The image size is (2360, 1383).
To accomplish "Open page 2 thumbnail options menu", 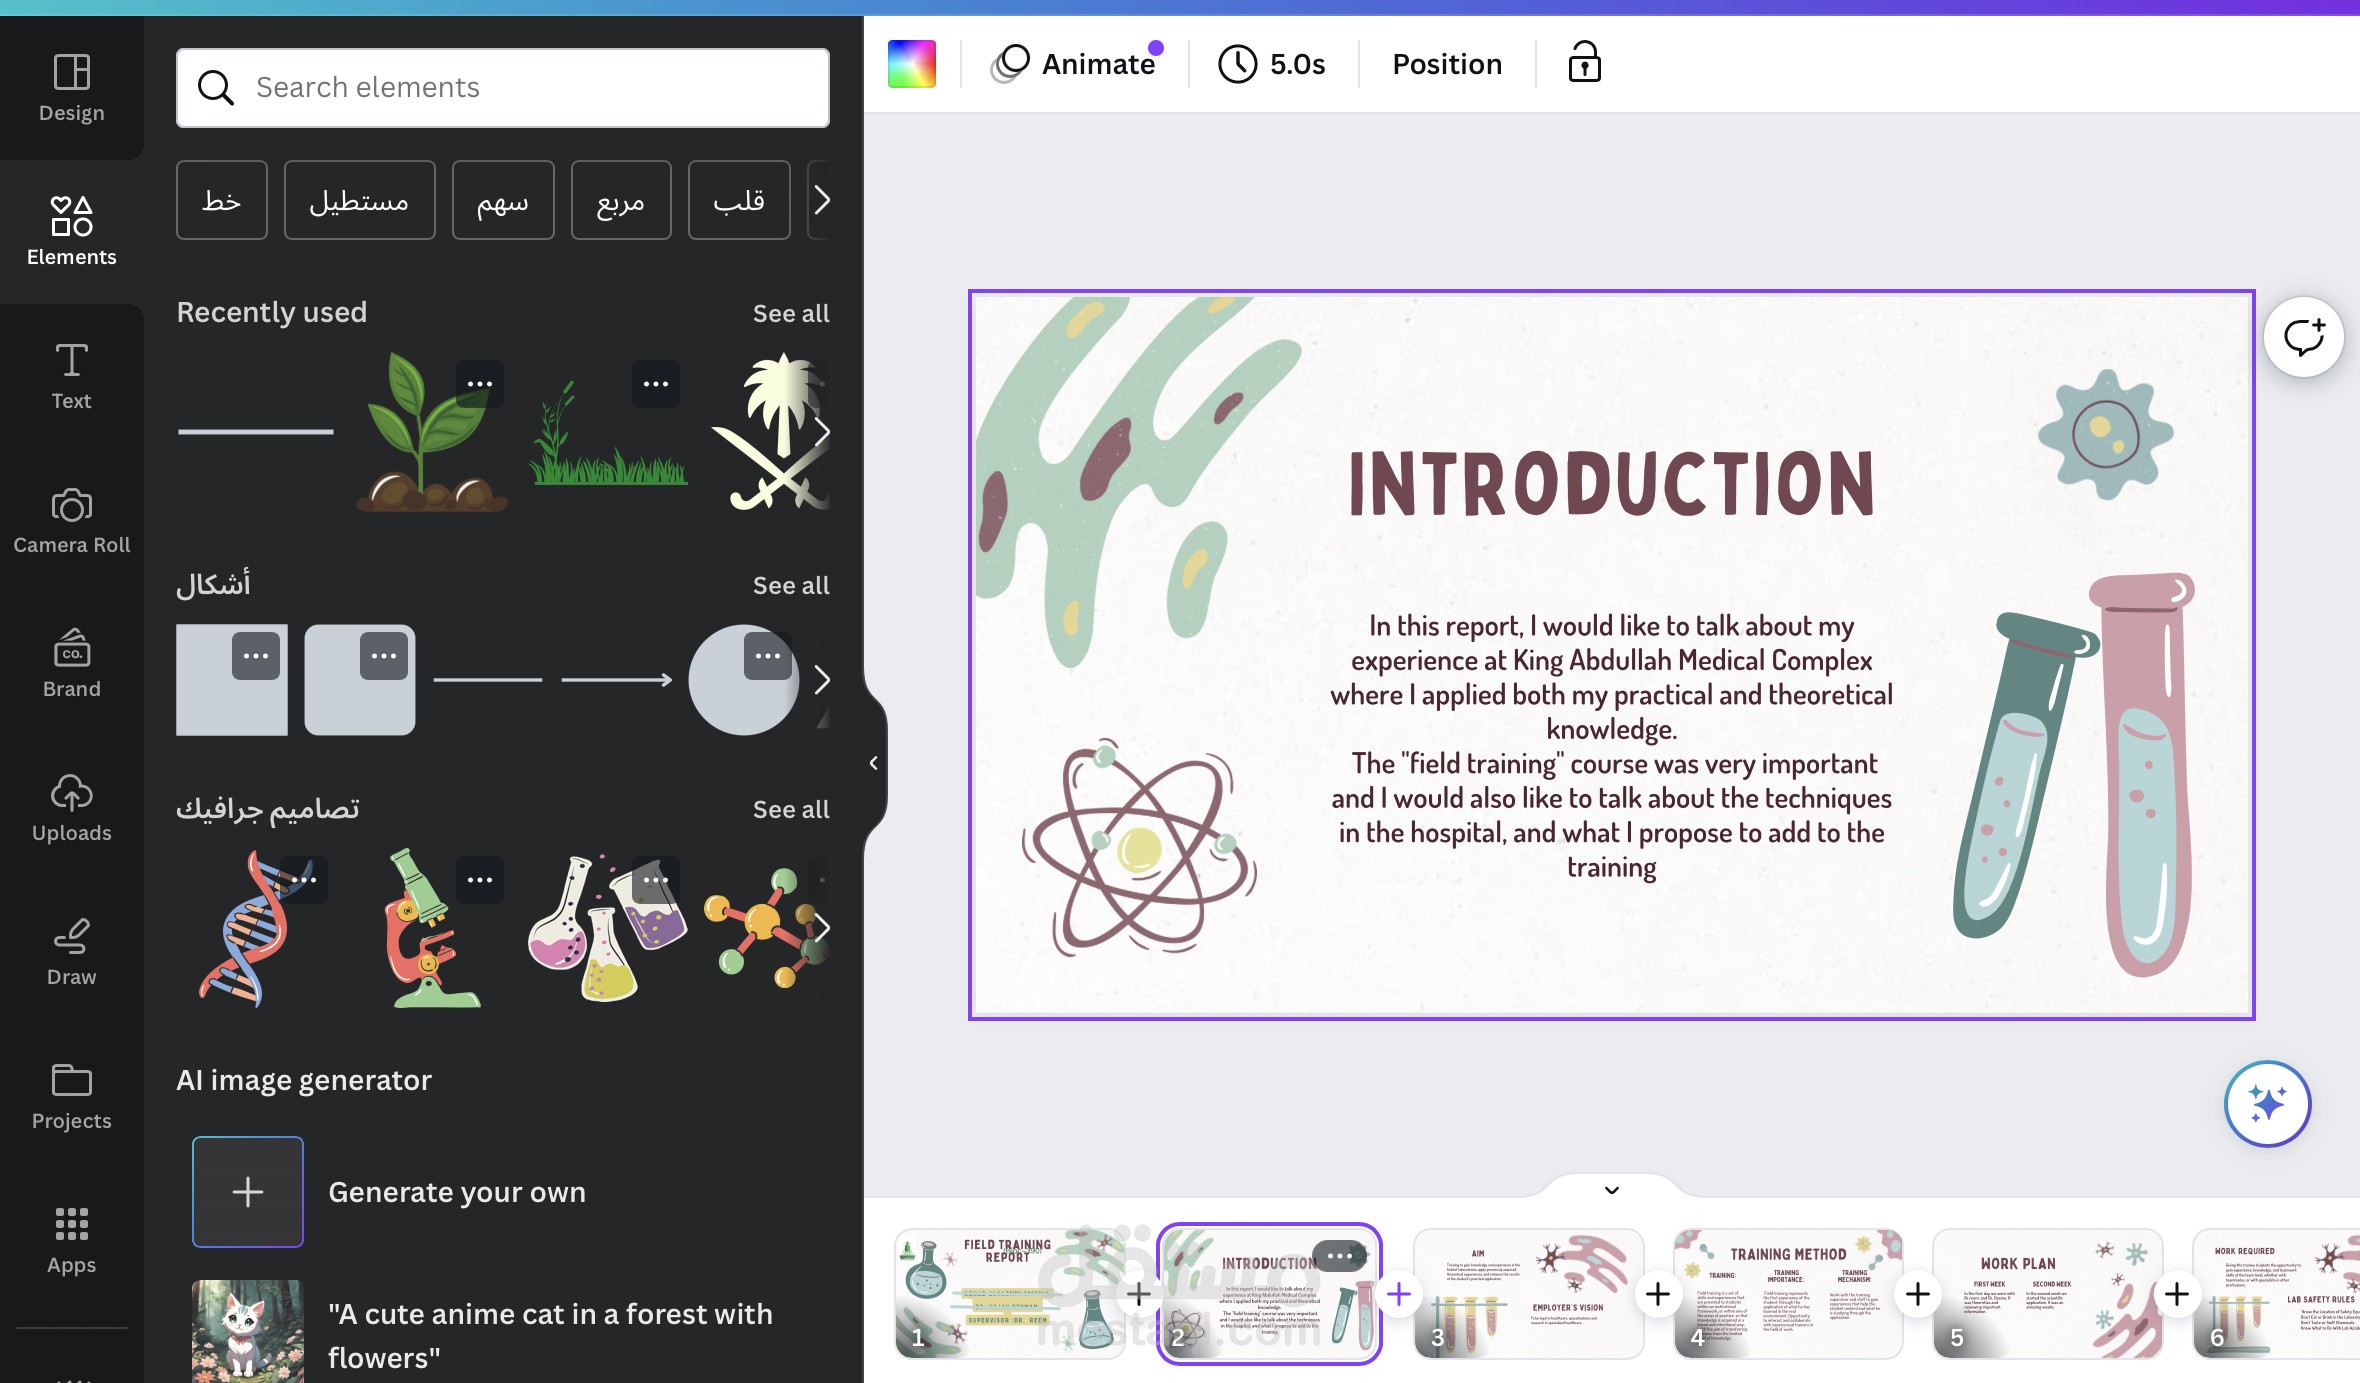I will (x=1340, y=1256).
